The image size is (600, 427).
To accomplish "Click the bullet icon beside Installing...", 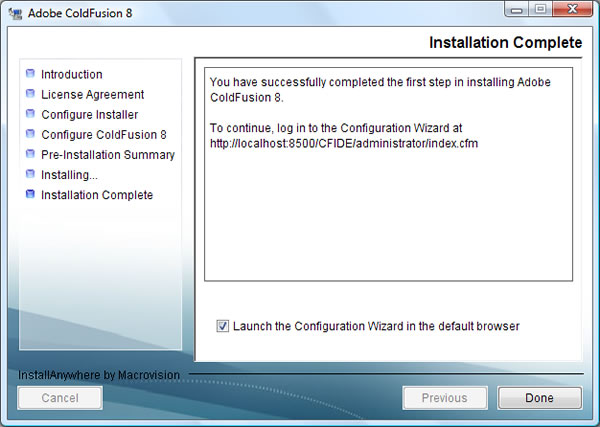I will click(30, 174).
